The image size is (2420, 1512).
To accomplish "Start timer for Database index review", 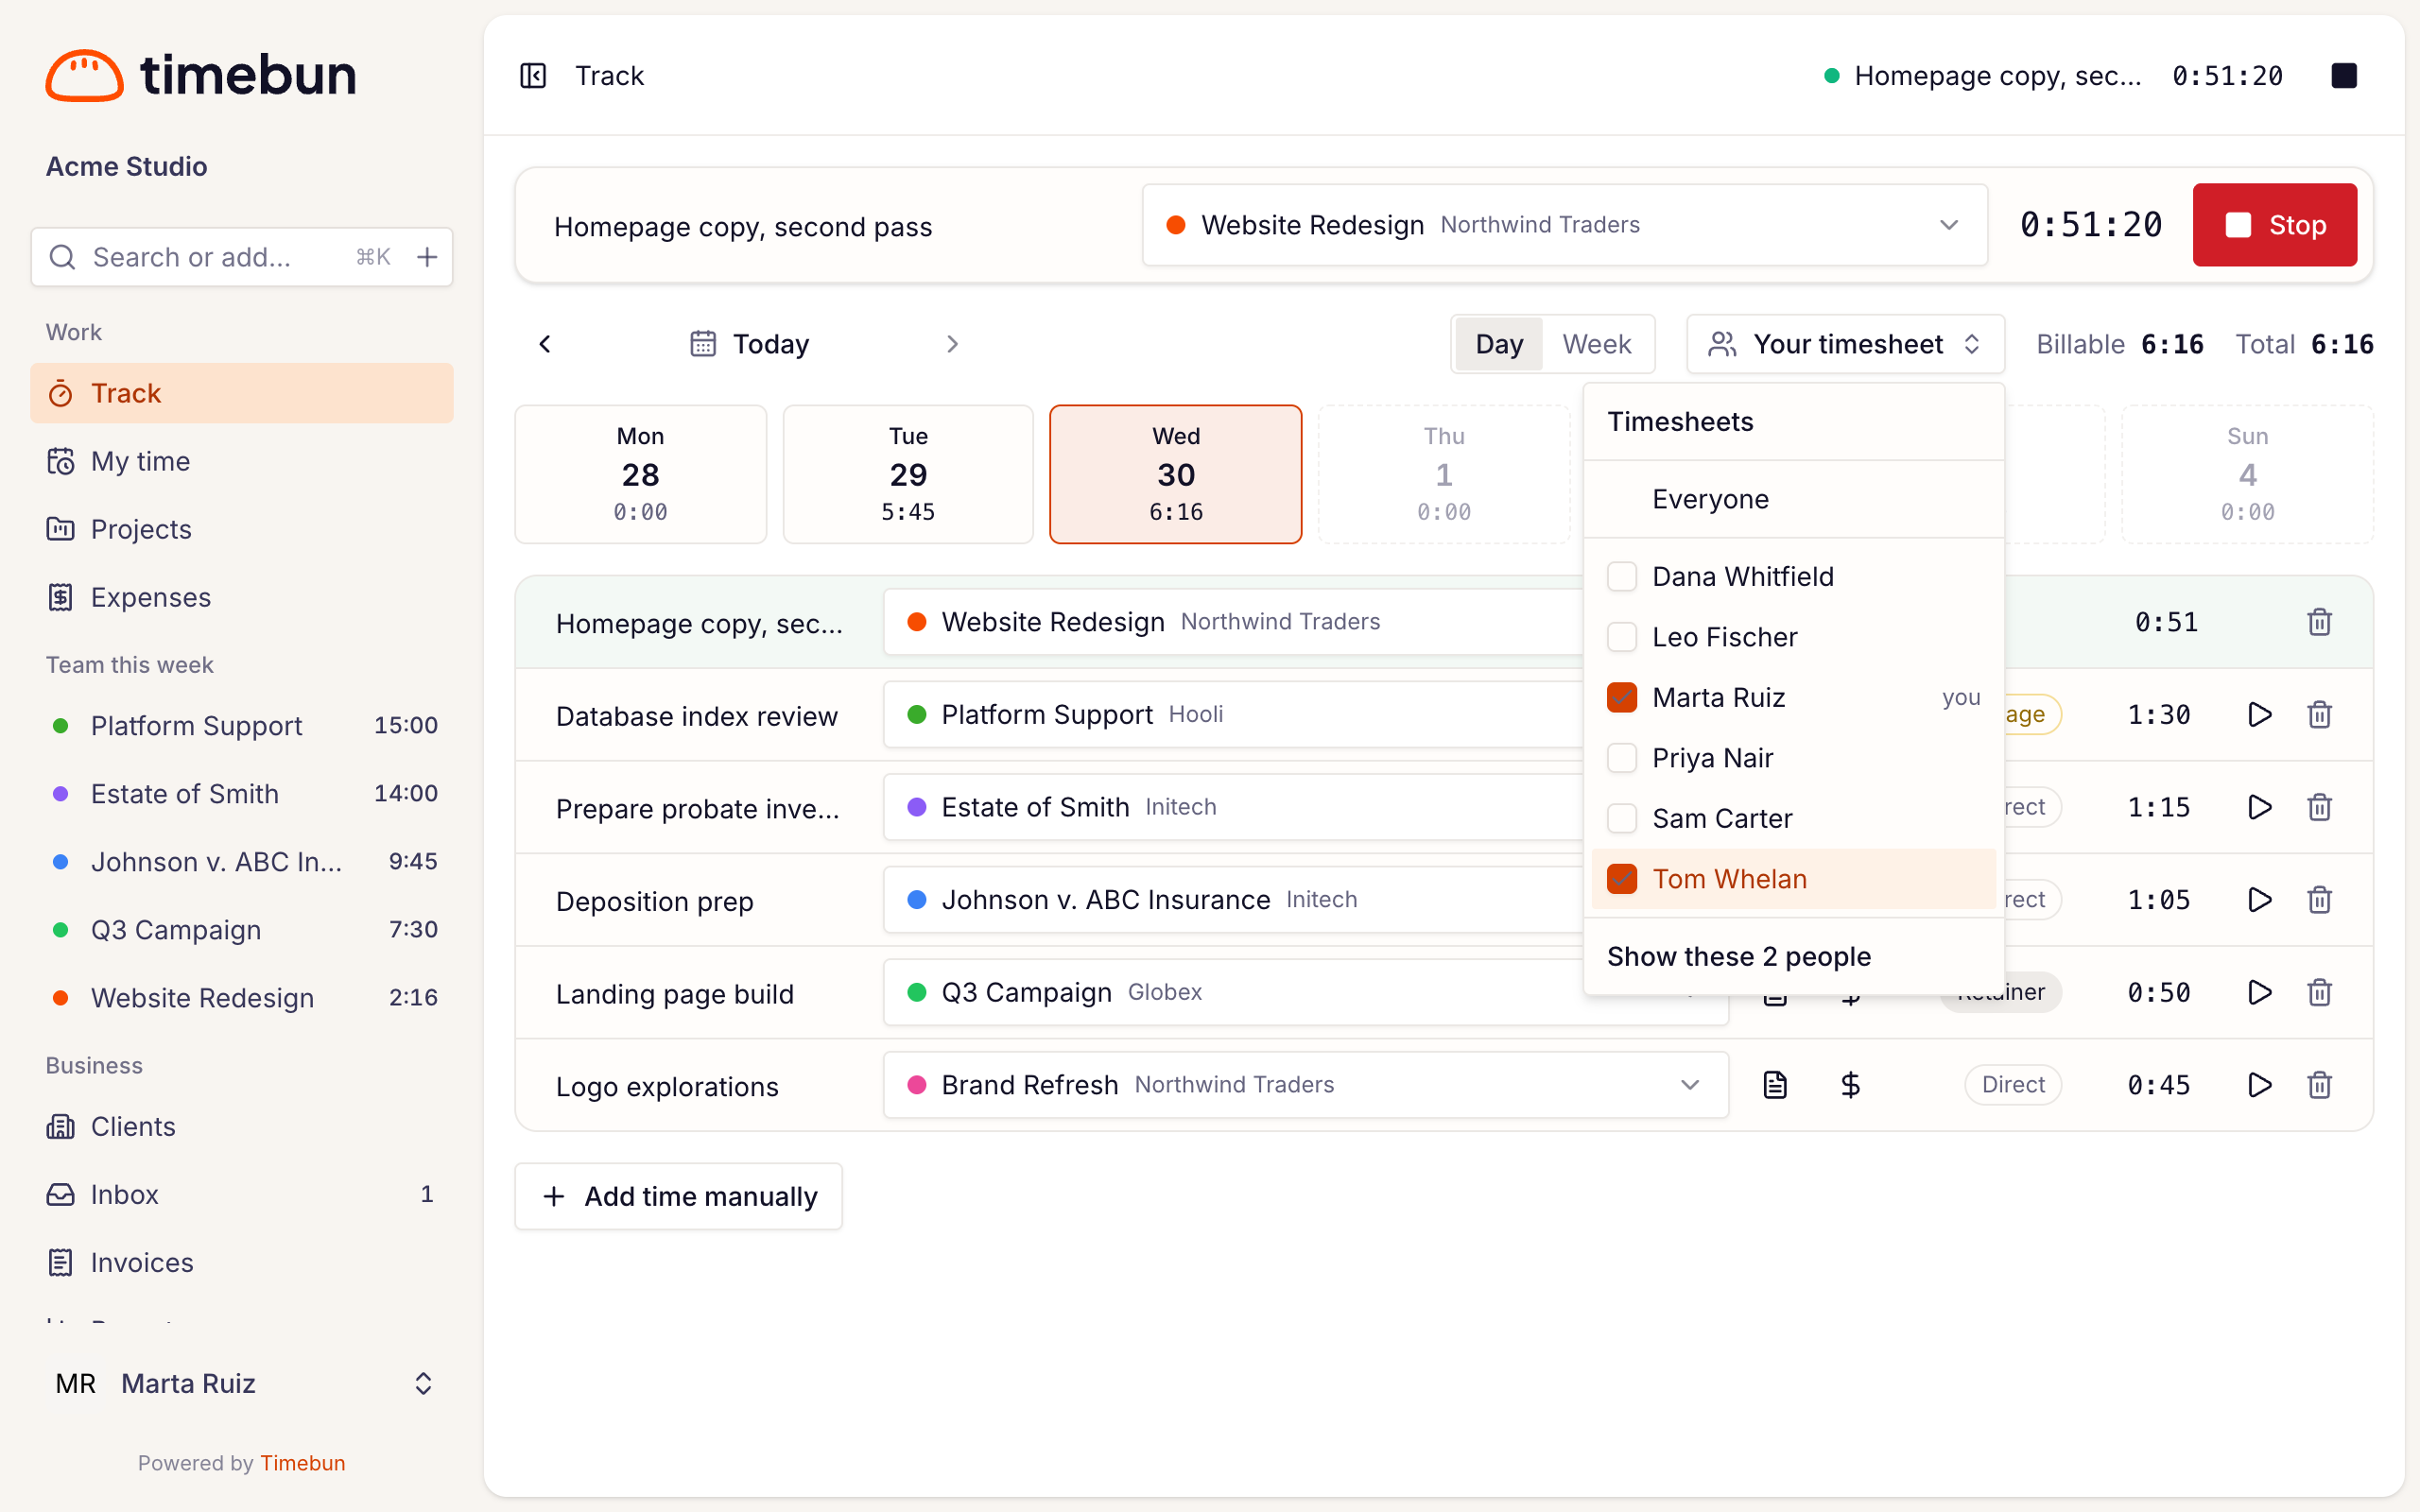I will click(2259, 715).
